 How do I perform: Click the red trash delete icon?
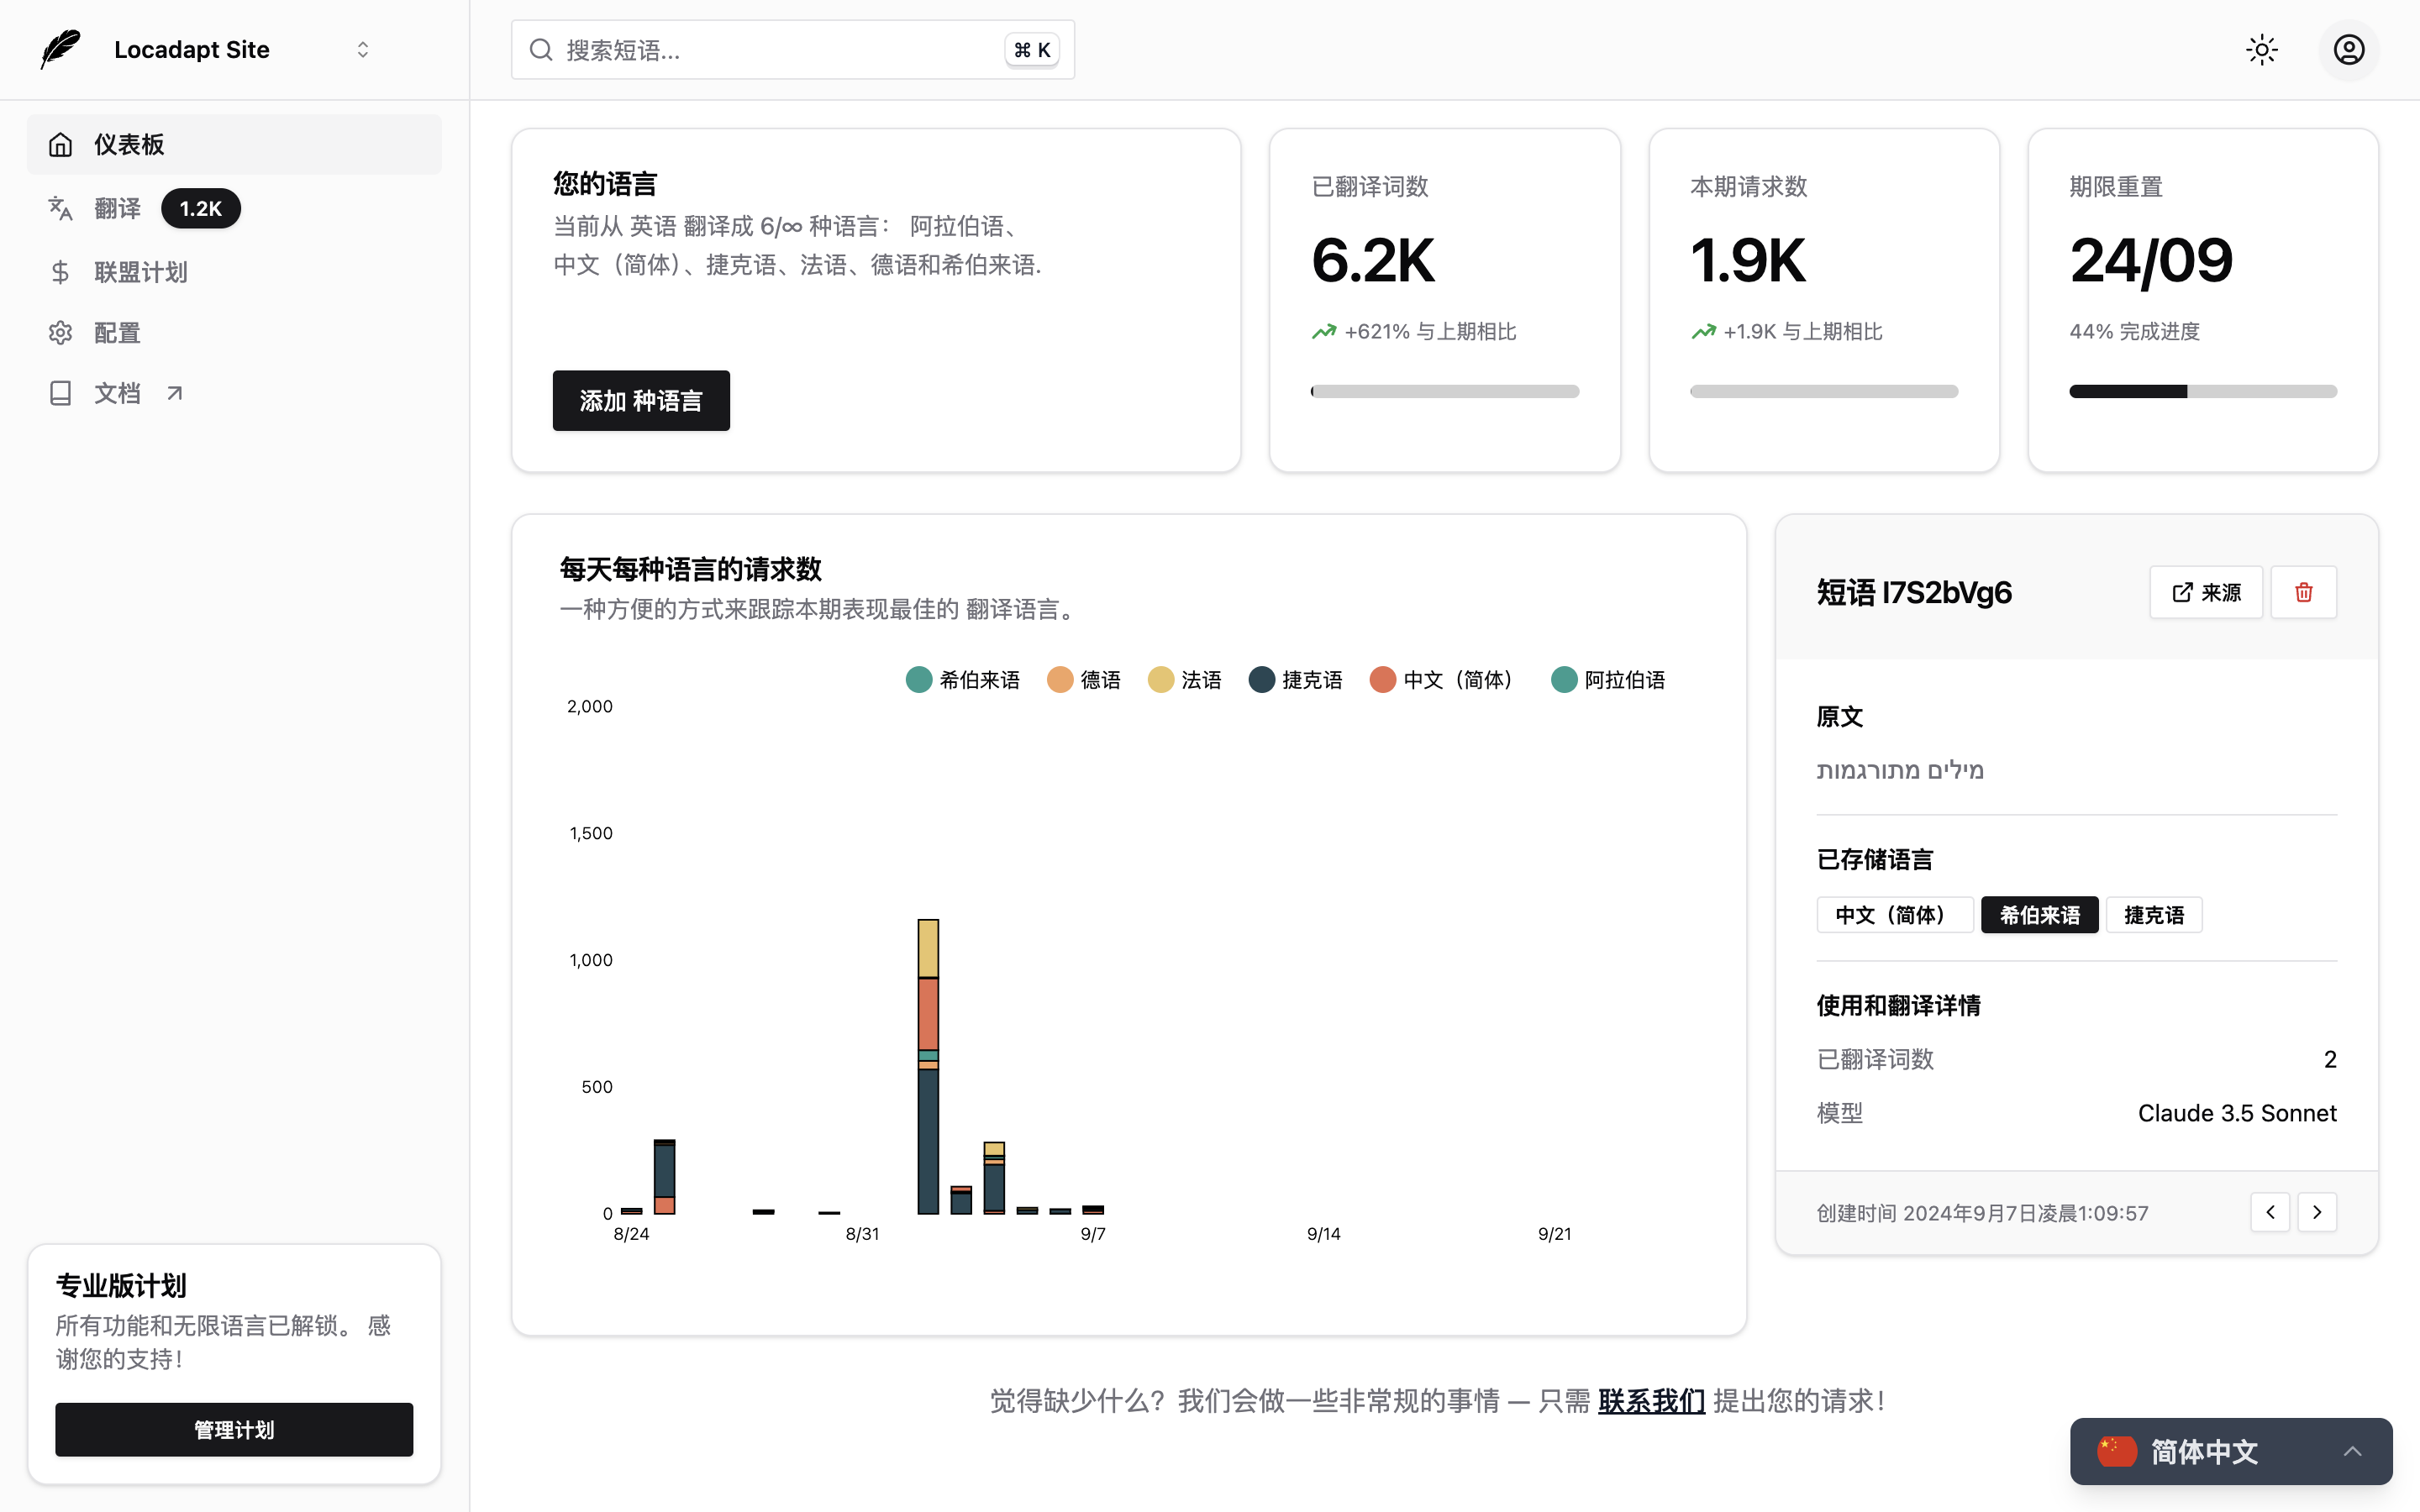2303,592
